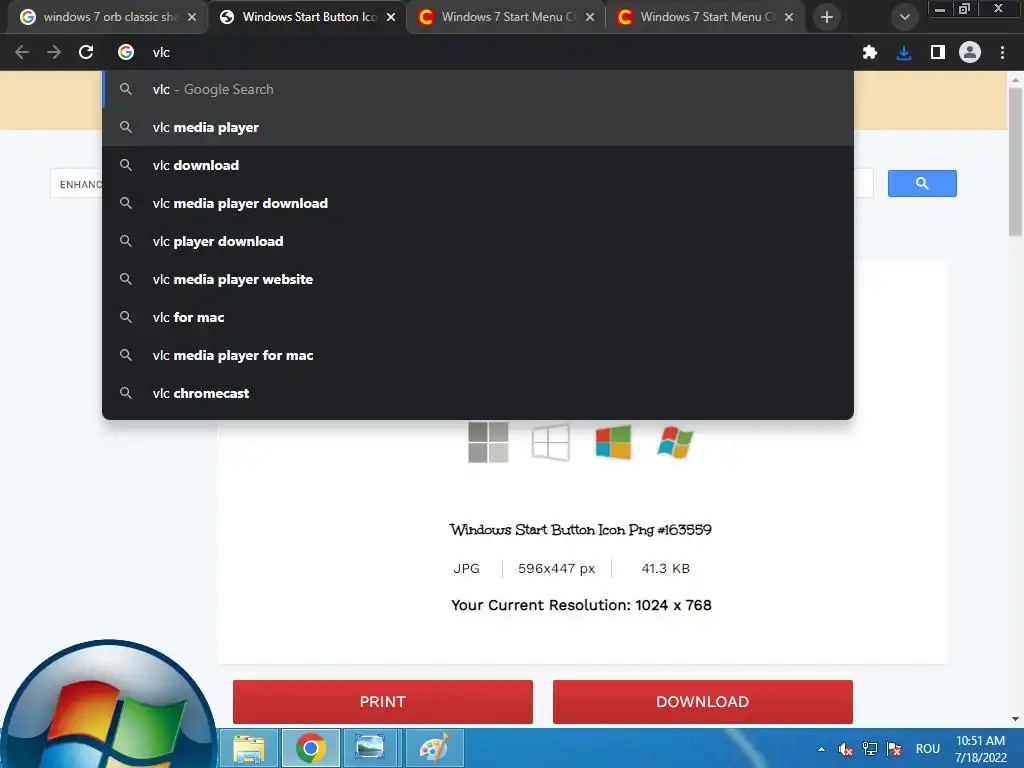The height and width of the screenshot is (768, 1024).
Task: Close the windows 7 orb classic shell tab
Action: coord(192,17)
